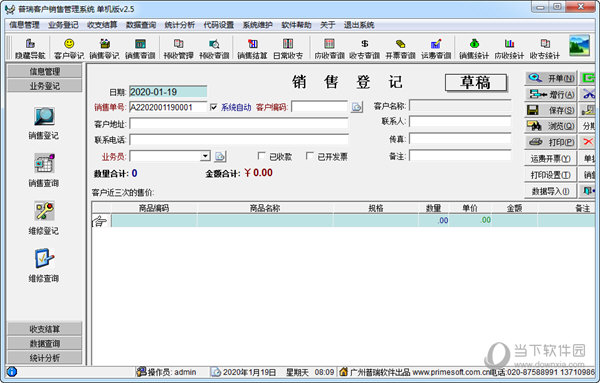Open 预收管理 toolbar icon
The image size is (600, 383).
178,49
